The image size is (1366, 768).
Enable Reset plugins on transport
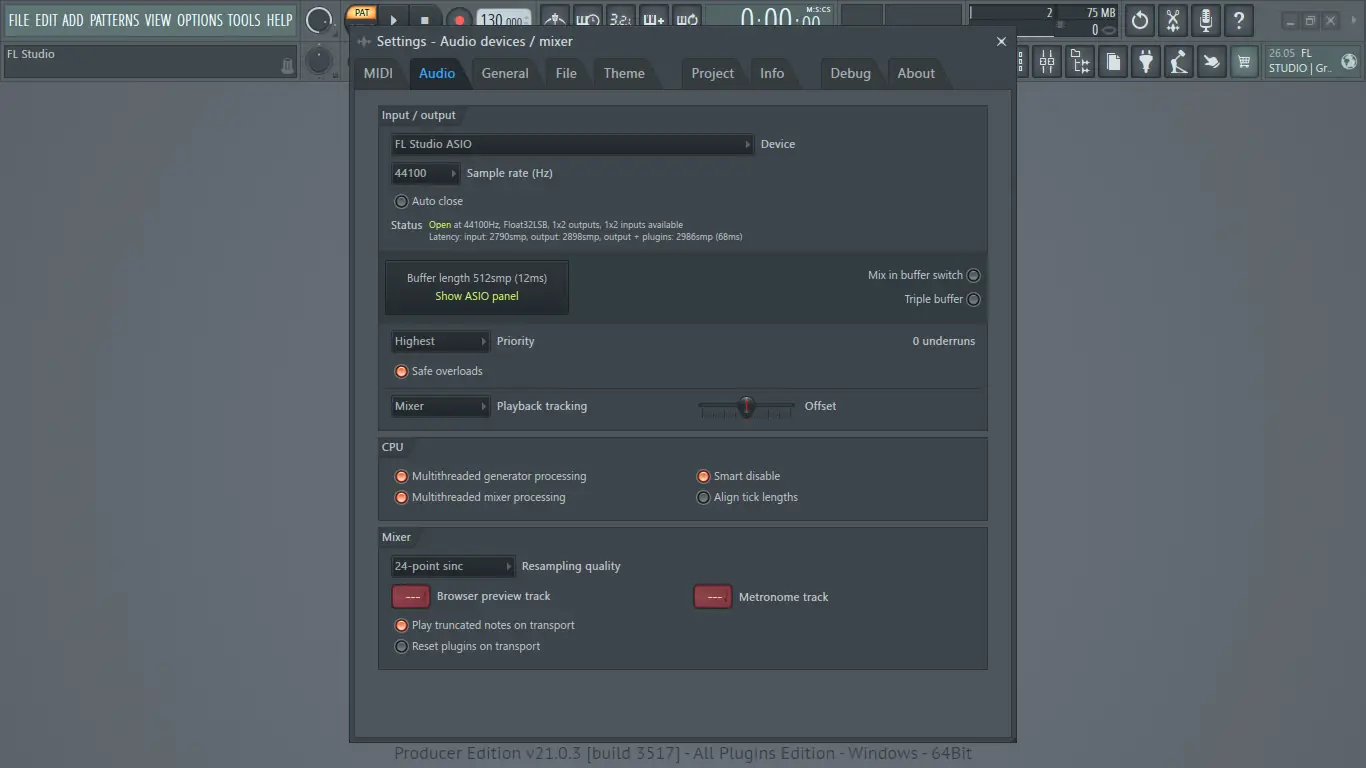[x=402, y=646]
